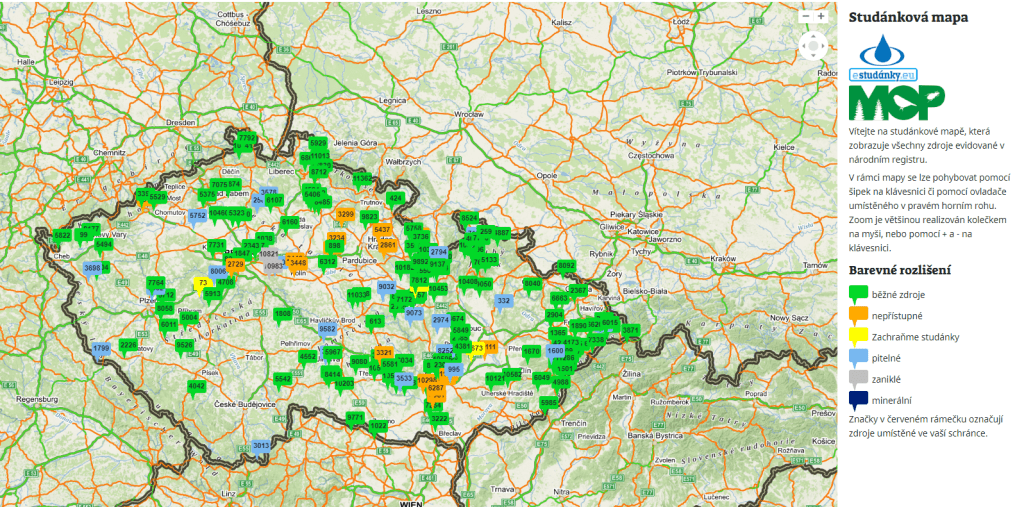
Task: Click green spring marker 3871
Action: [x=630, y=330]
